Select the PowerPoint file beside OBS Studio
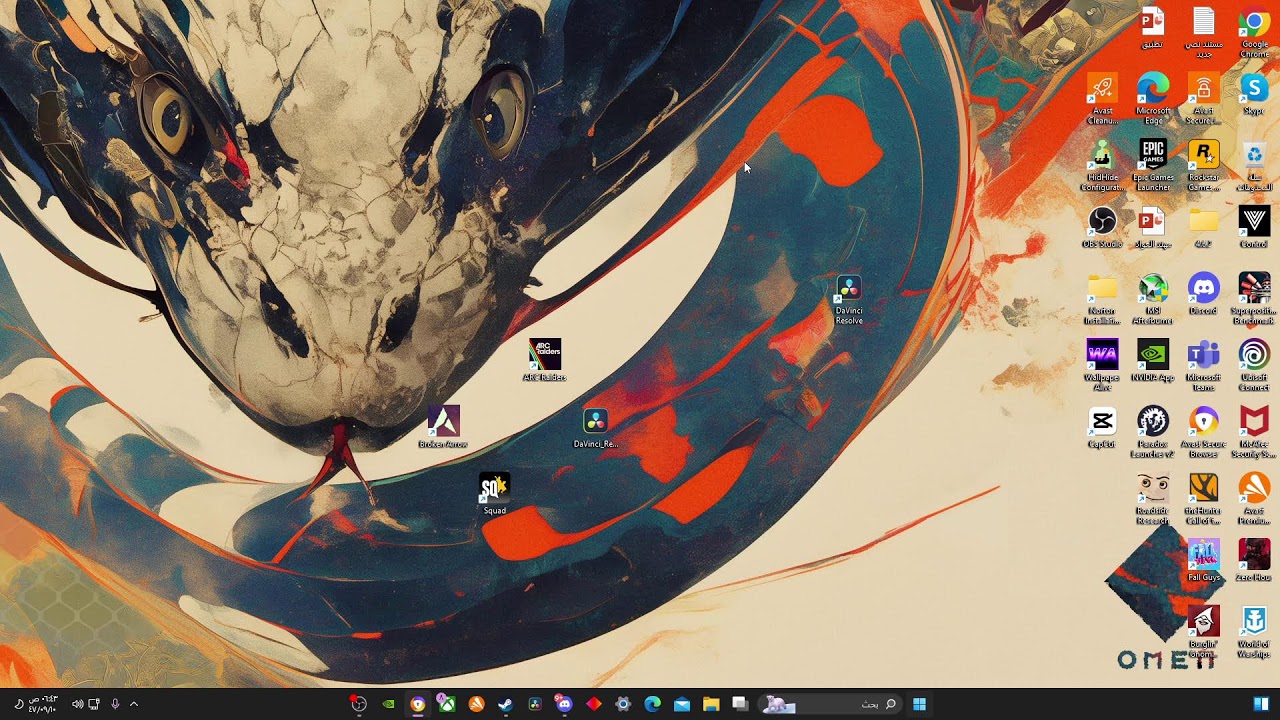This screenshot has height=720, width=1280. [x=1153, y=228]
